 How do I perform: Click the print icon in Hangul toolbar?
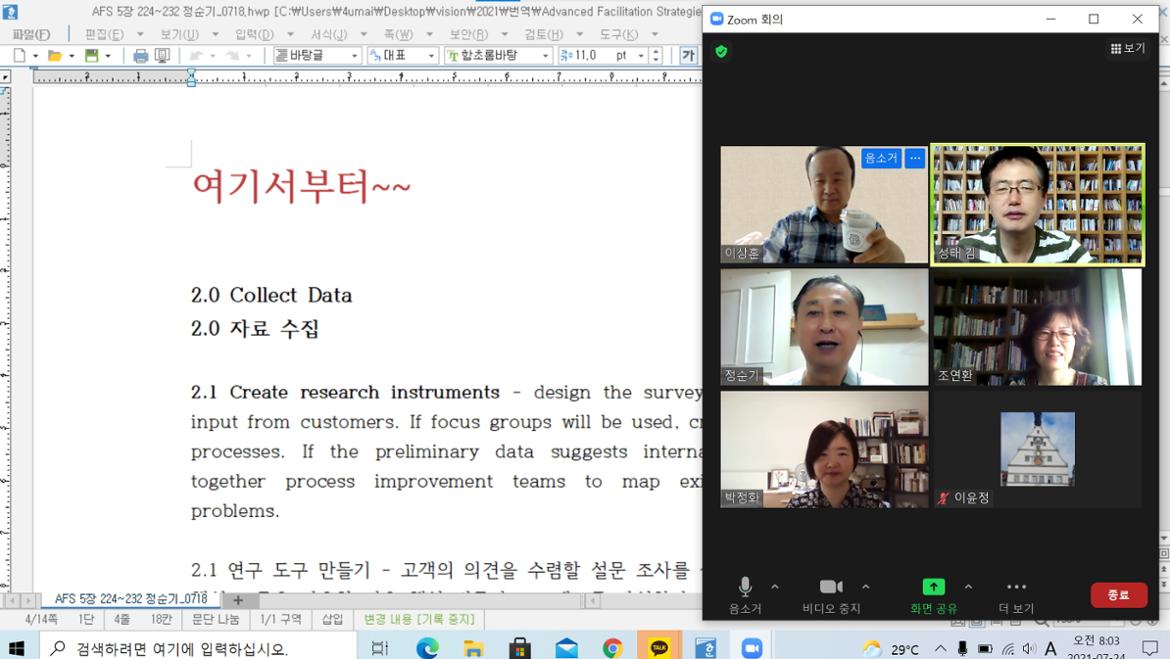click(141, 56)
